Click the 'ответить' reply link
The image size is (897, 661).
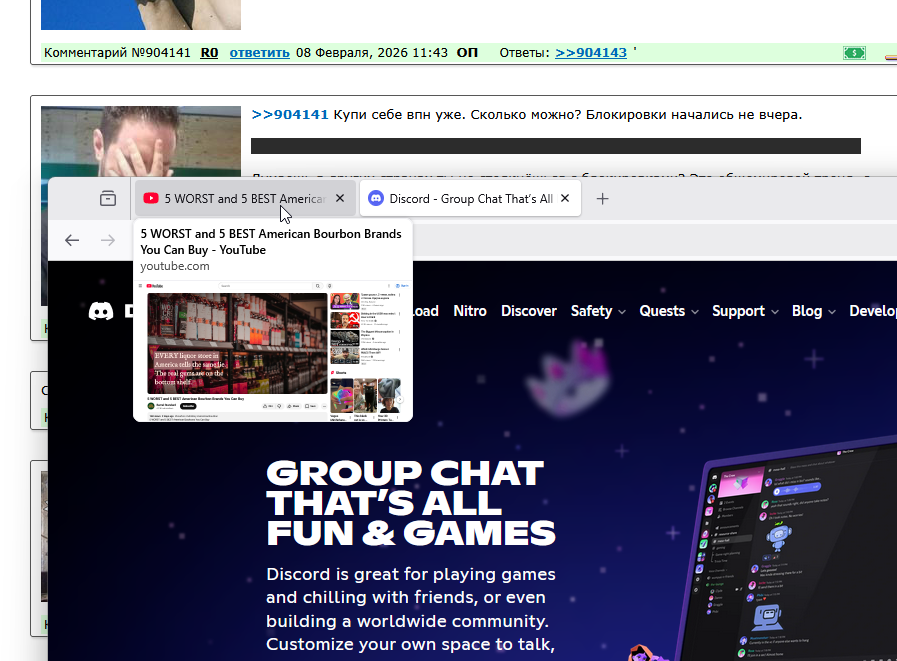coord(259,53)
